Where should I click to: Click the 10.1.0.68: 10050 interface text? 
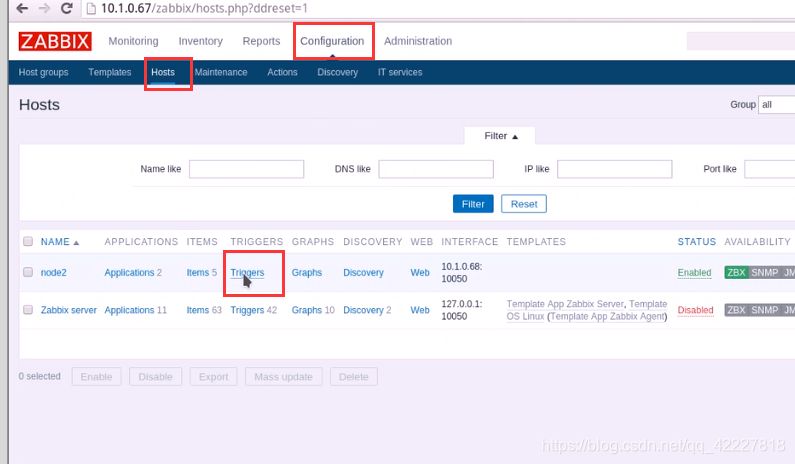click(x=462, y=272)
